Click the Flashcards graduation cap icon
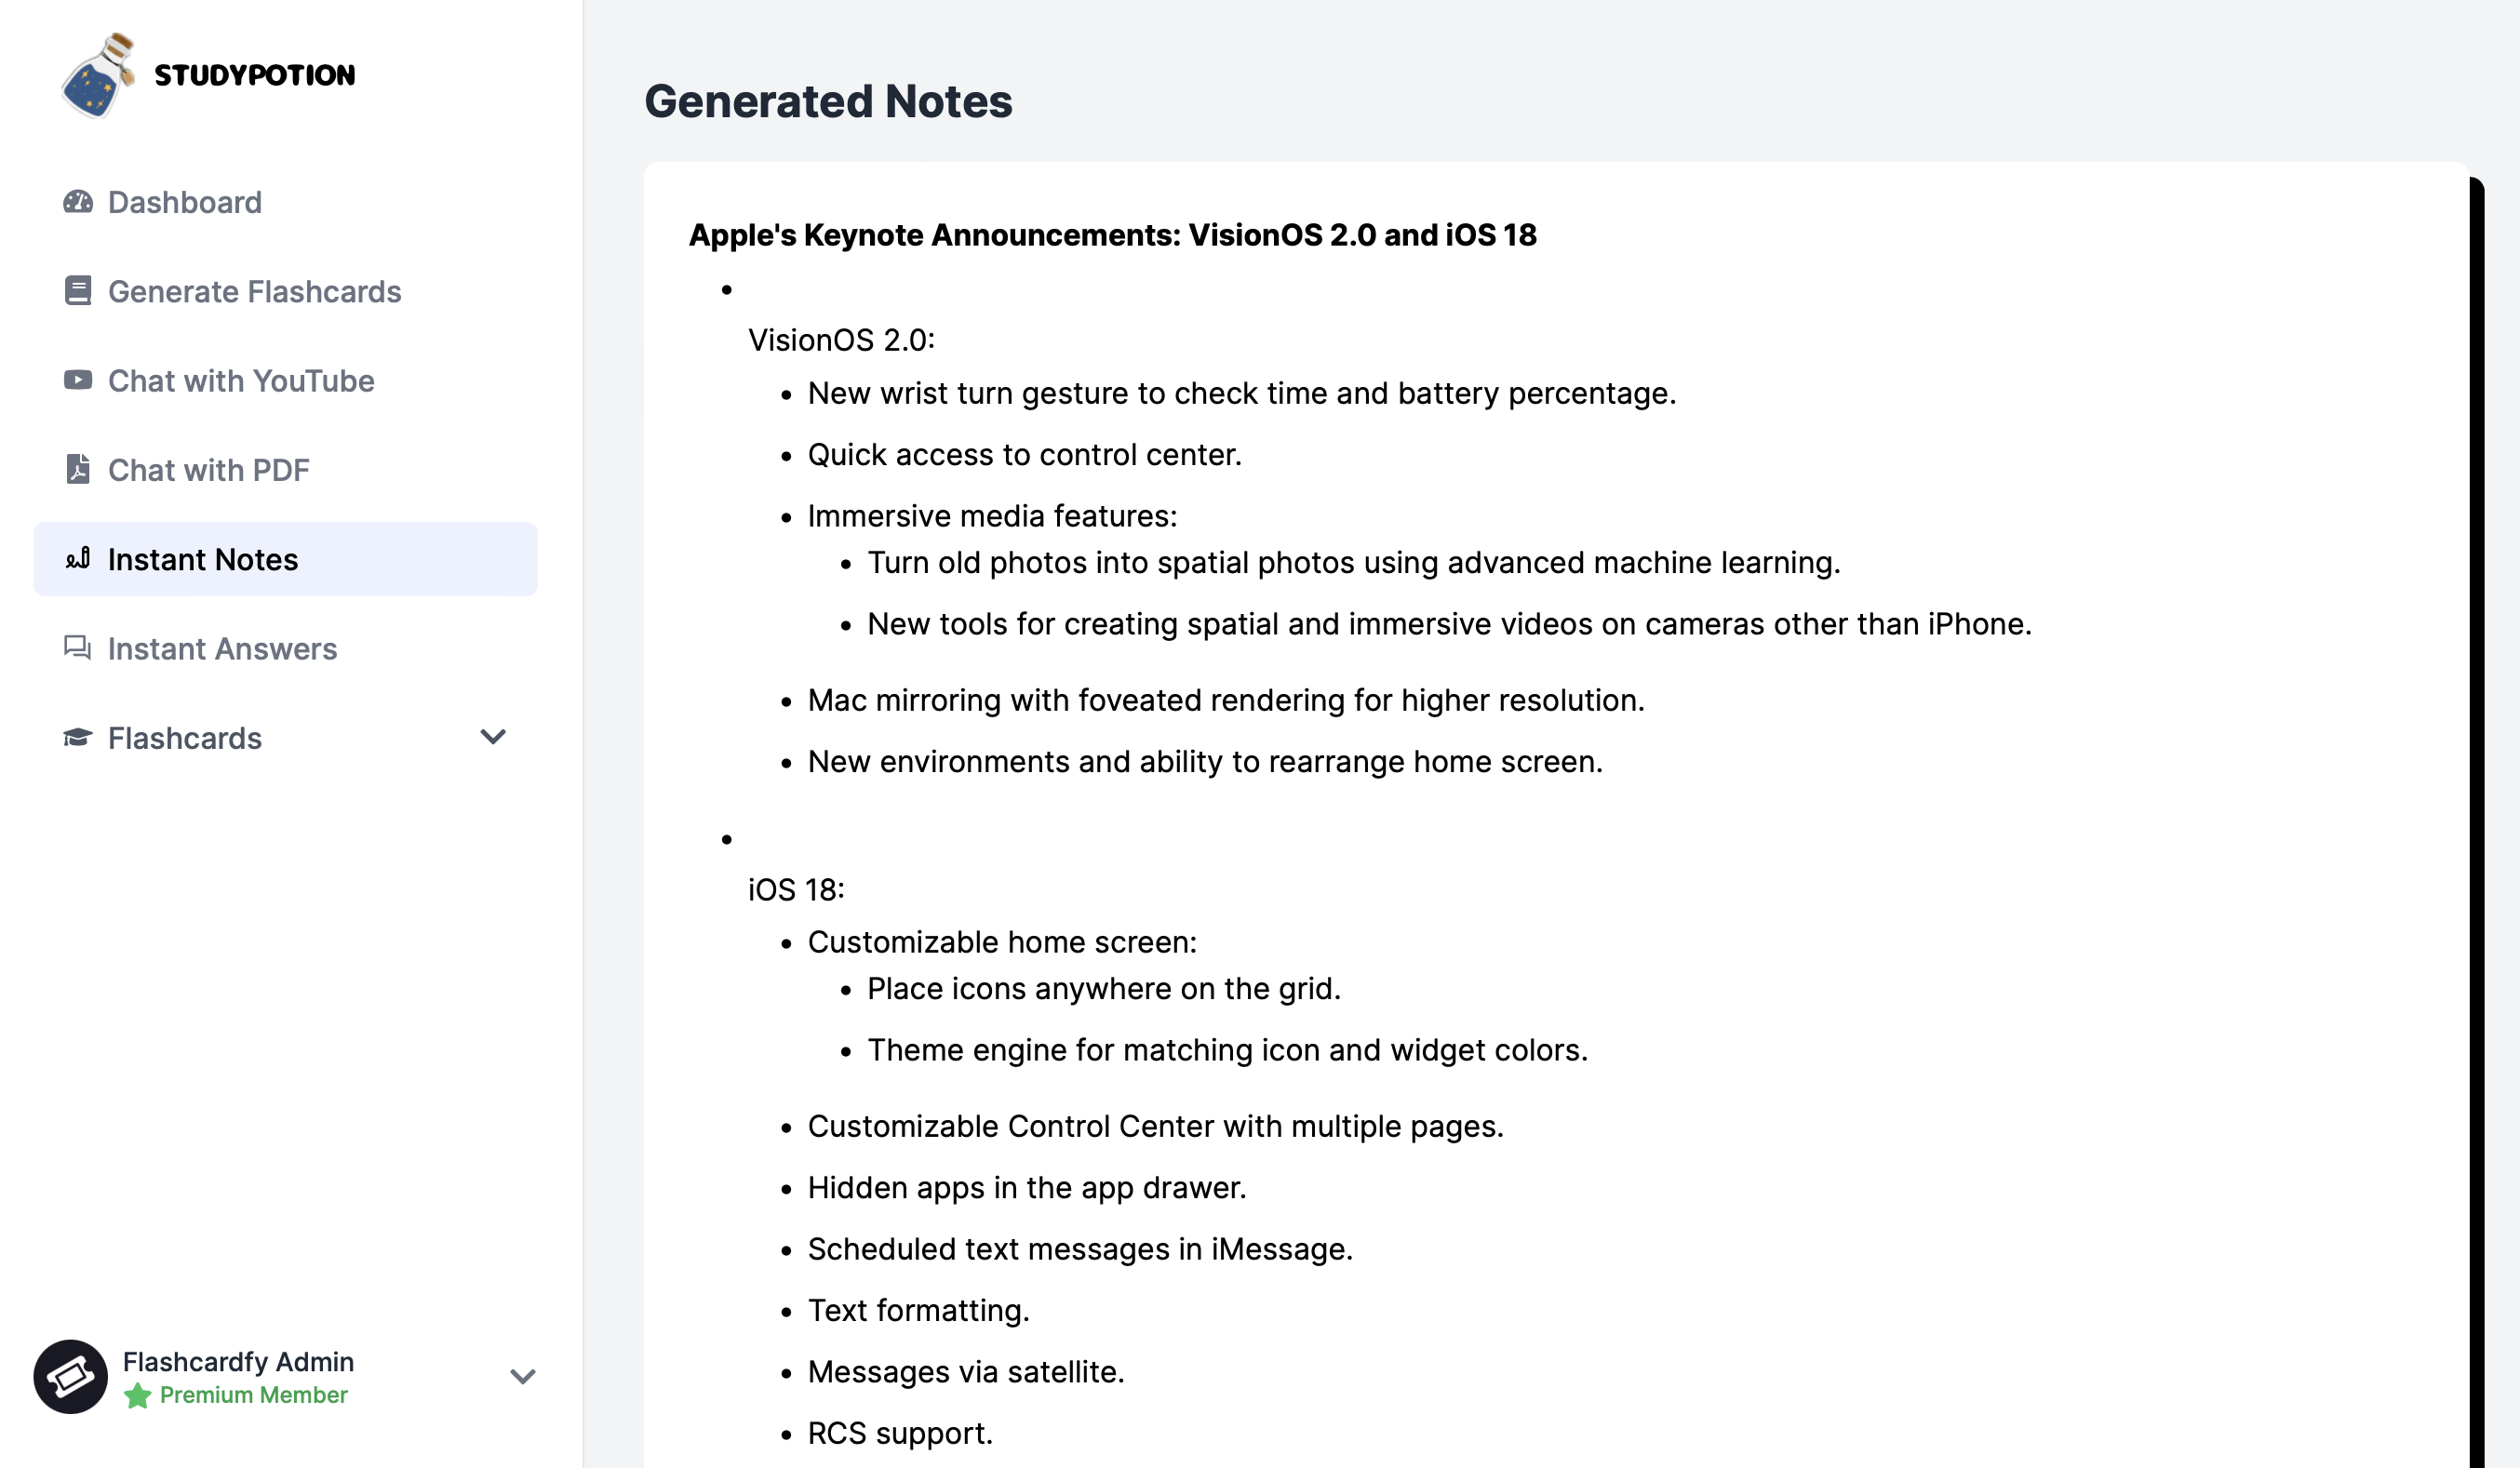Viewport: 2520px width, 1468px height. 78,737
